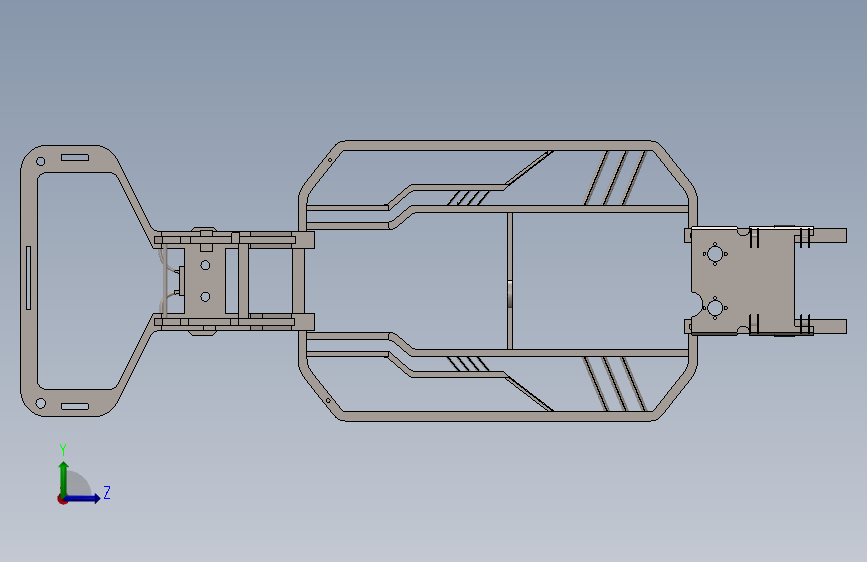Viewport: 867px width, 562px height.
Task: Click the green Y label above the triad
Action: click(x=63, y=450)
